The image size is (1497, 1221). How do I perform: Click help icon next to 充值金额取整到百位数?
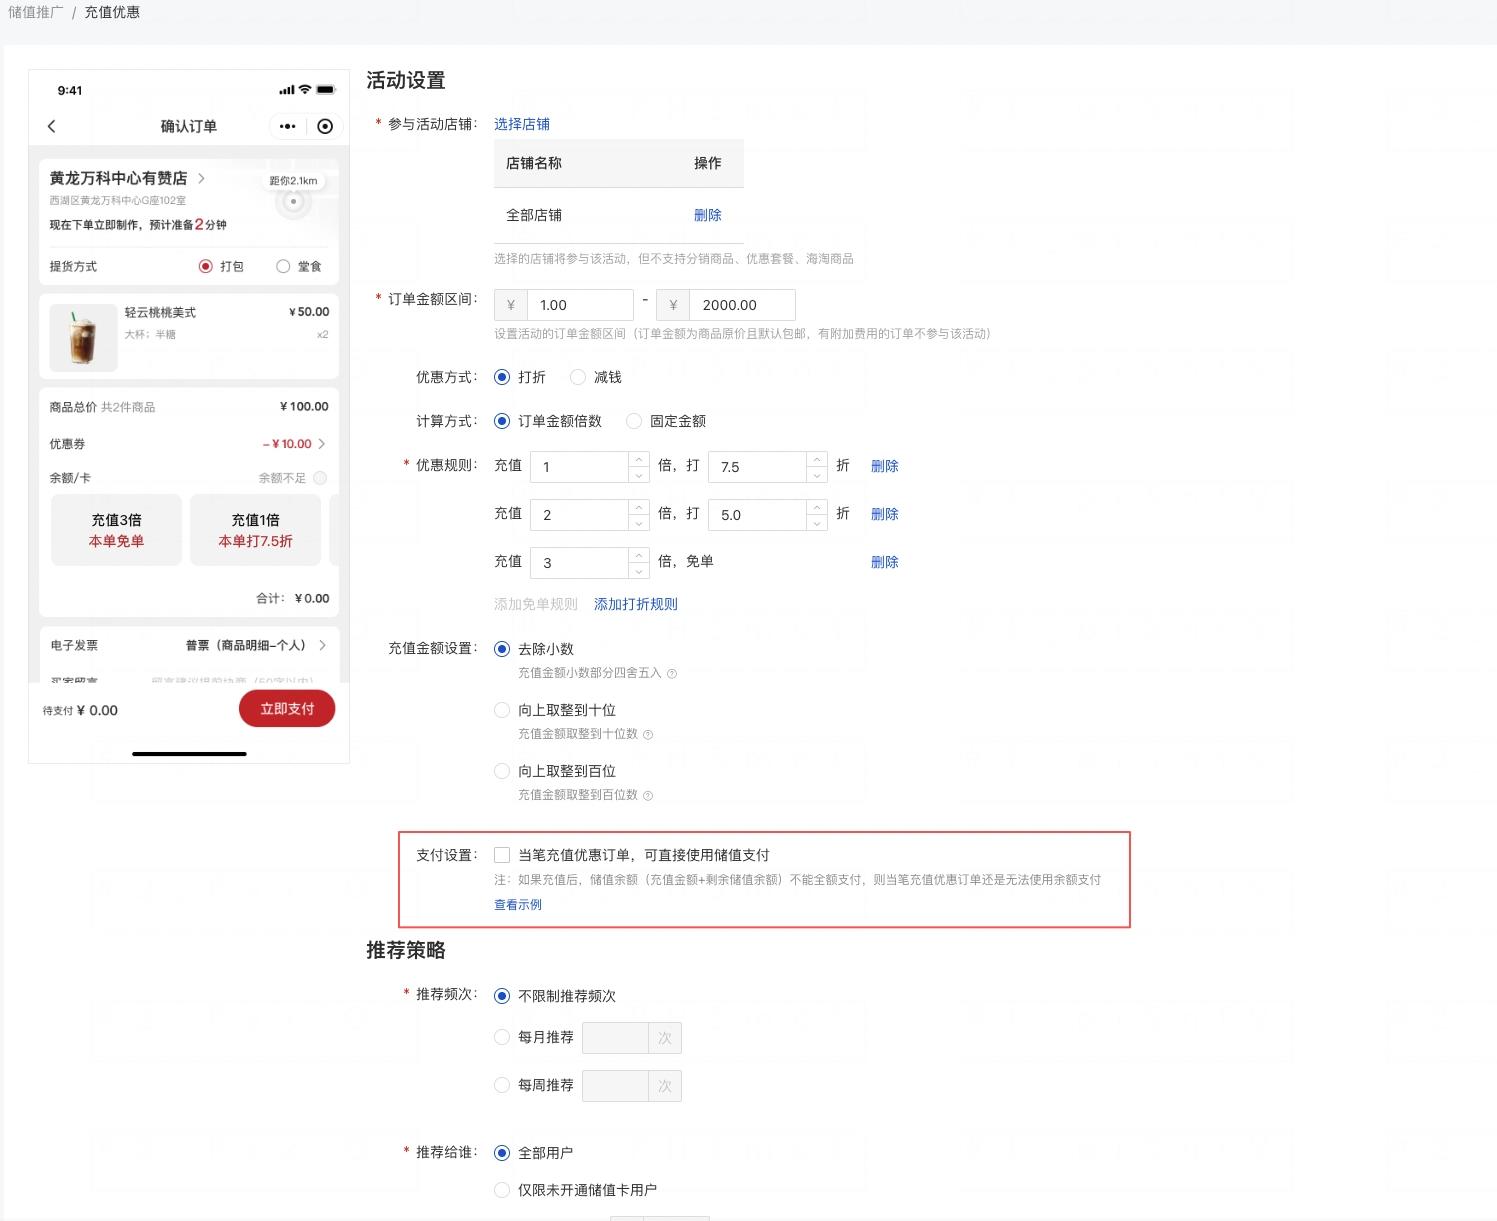(648, 796)
